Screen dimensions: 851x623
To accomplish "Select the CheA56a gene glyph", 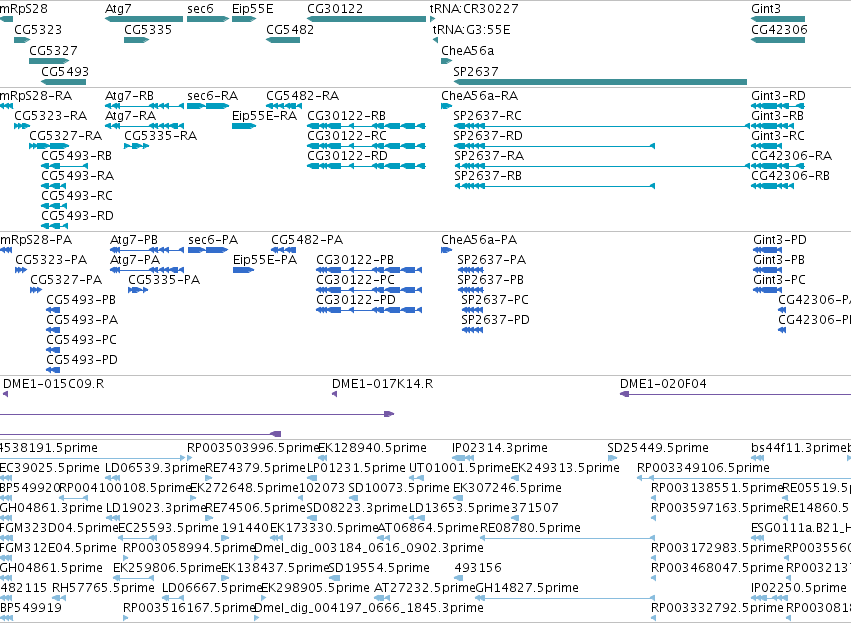I will click(x=447, y=61).
